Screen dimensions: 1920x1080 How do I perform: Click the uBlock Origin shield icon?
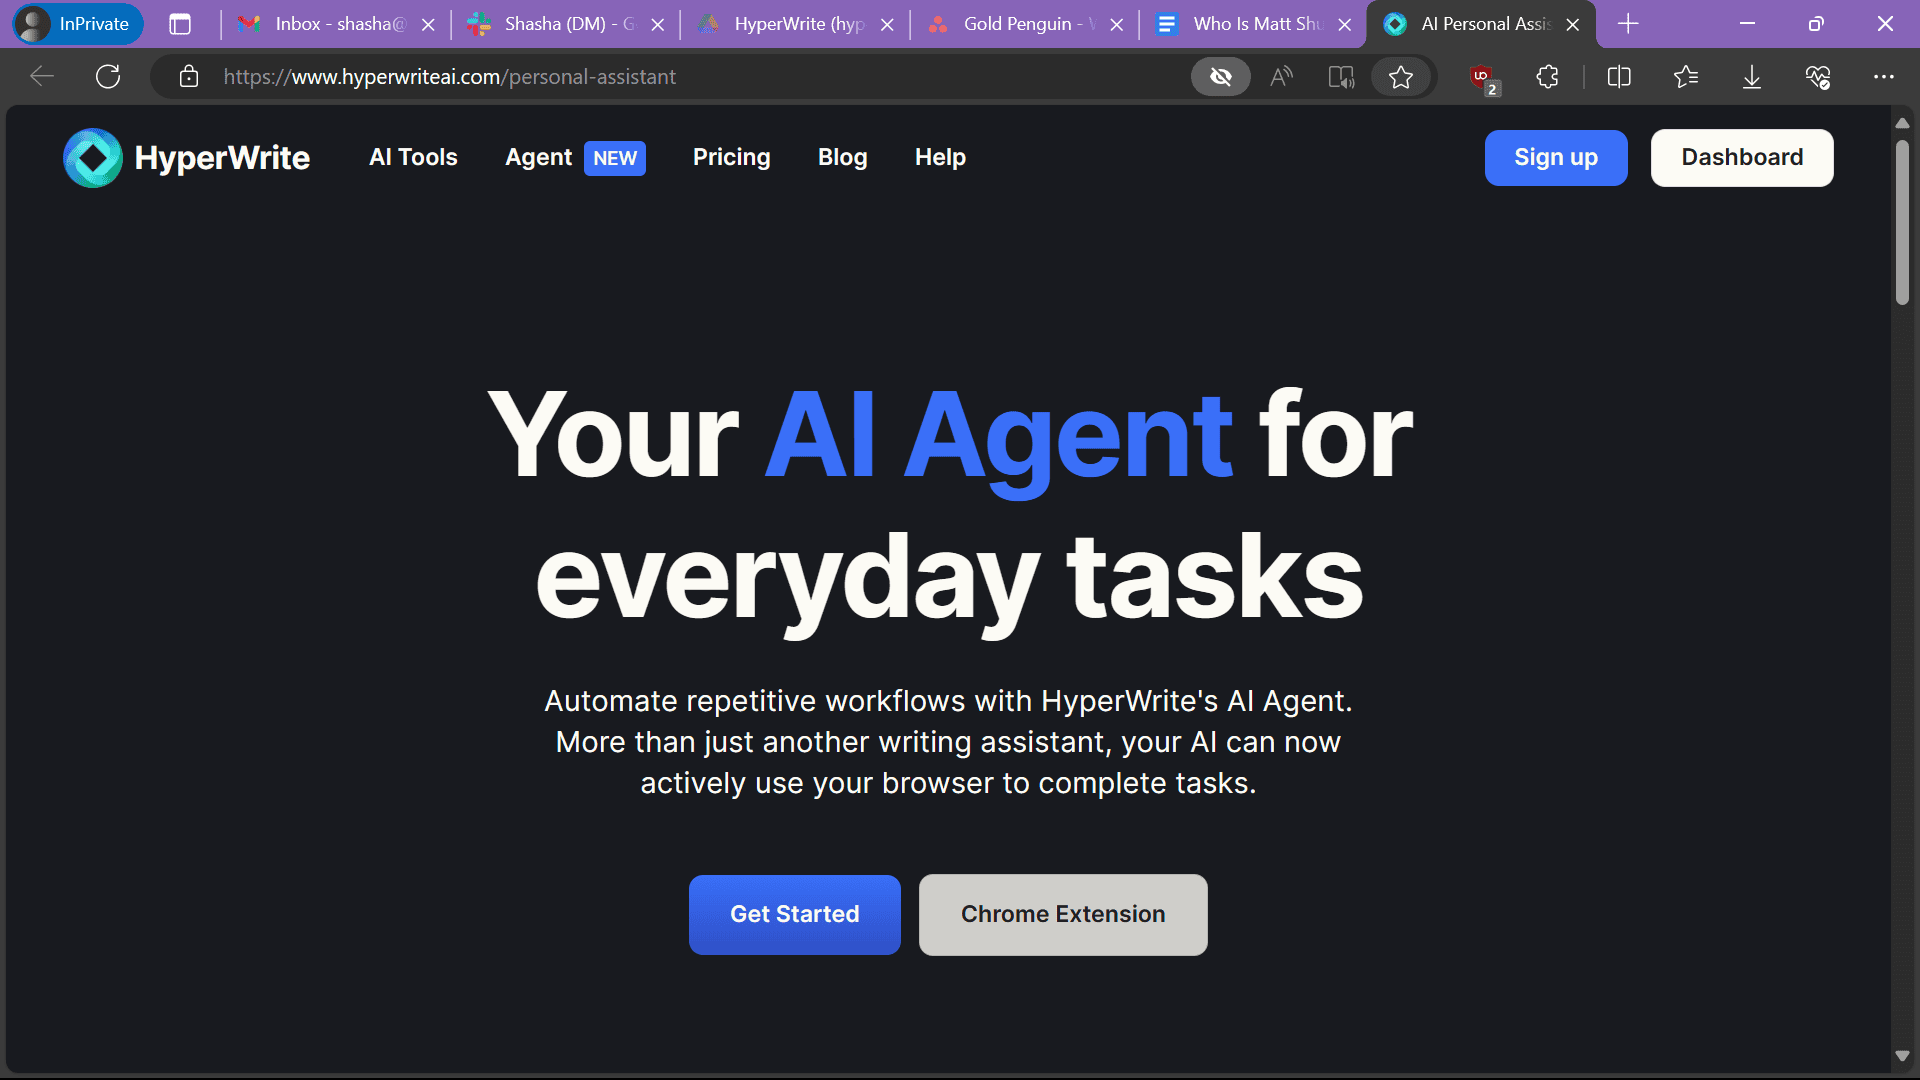point(1481,77)
